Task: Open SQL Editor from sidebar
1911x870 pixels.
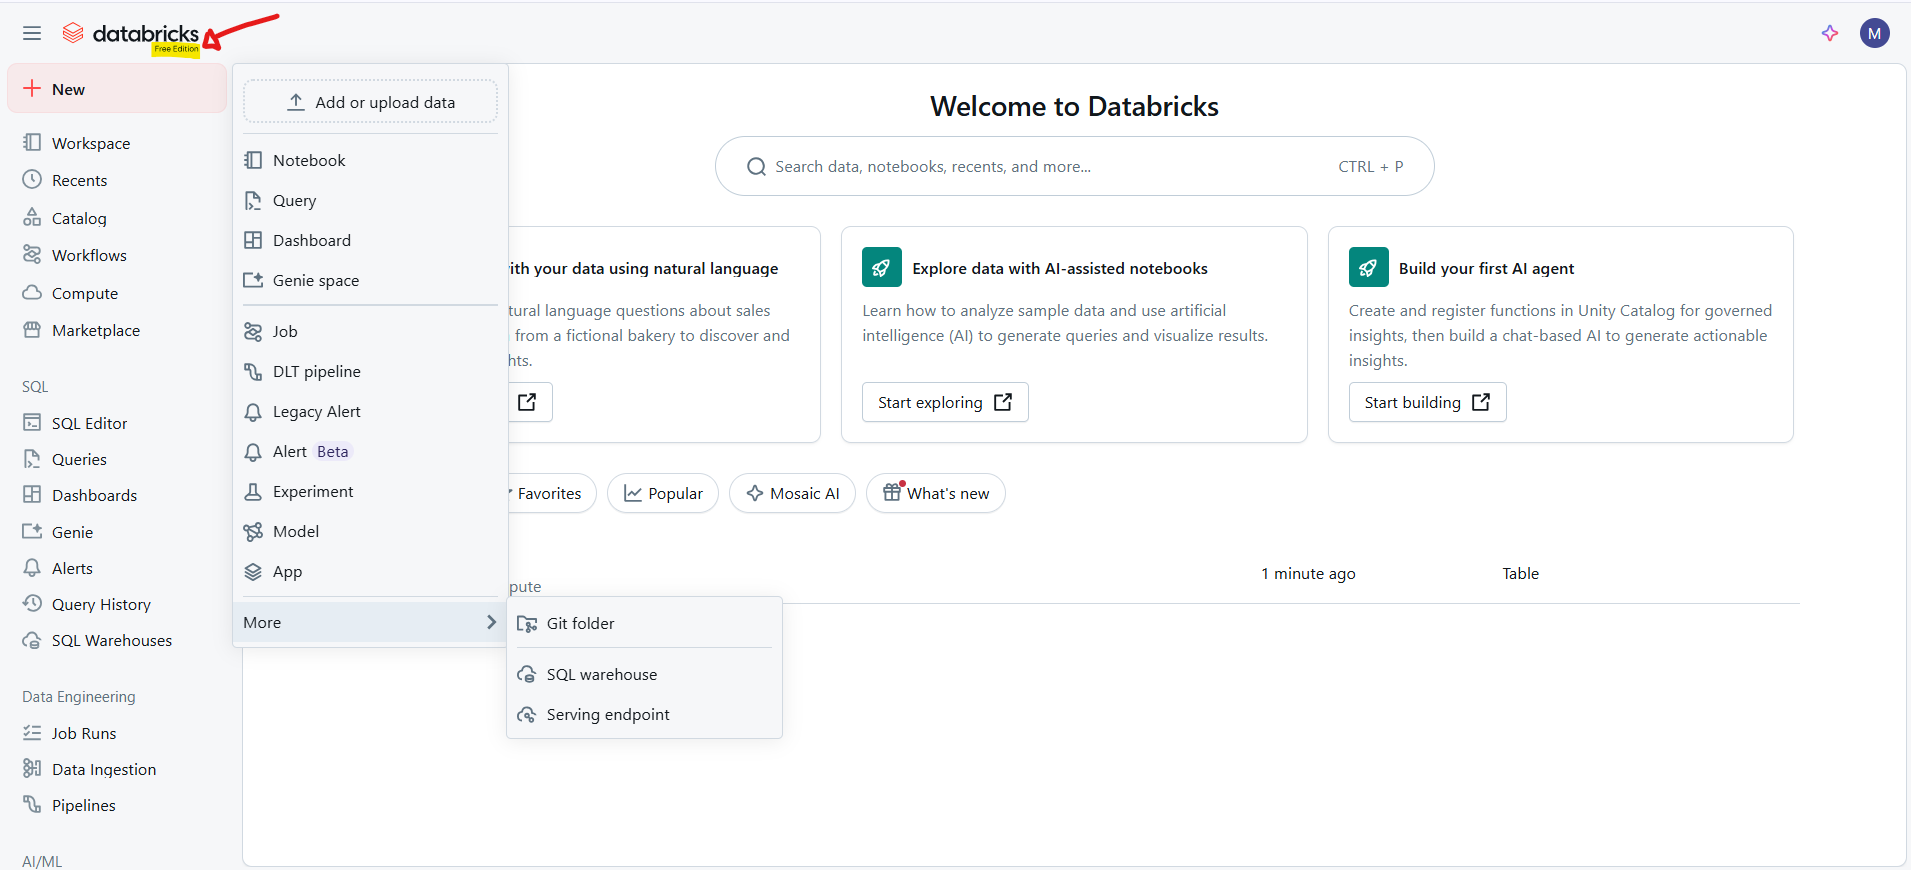Action: tap(89, 423)
